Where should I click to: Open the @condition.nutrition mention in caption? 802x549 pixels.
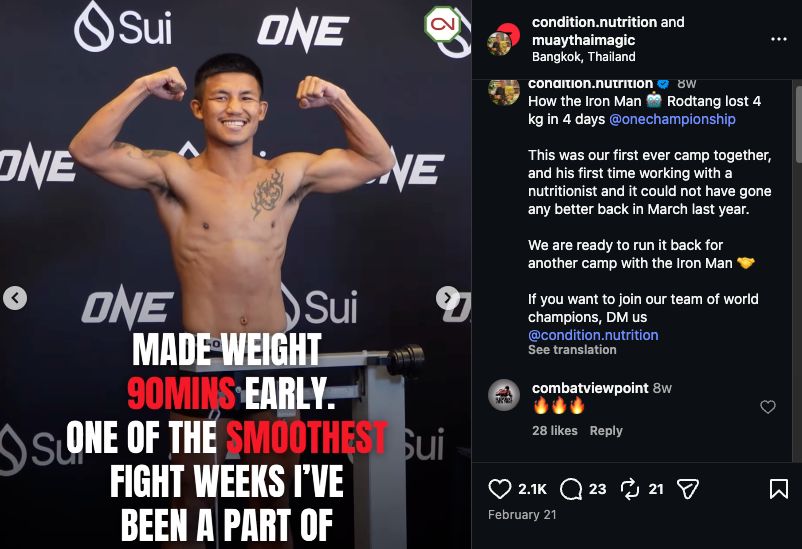(593, 335)
